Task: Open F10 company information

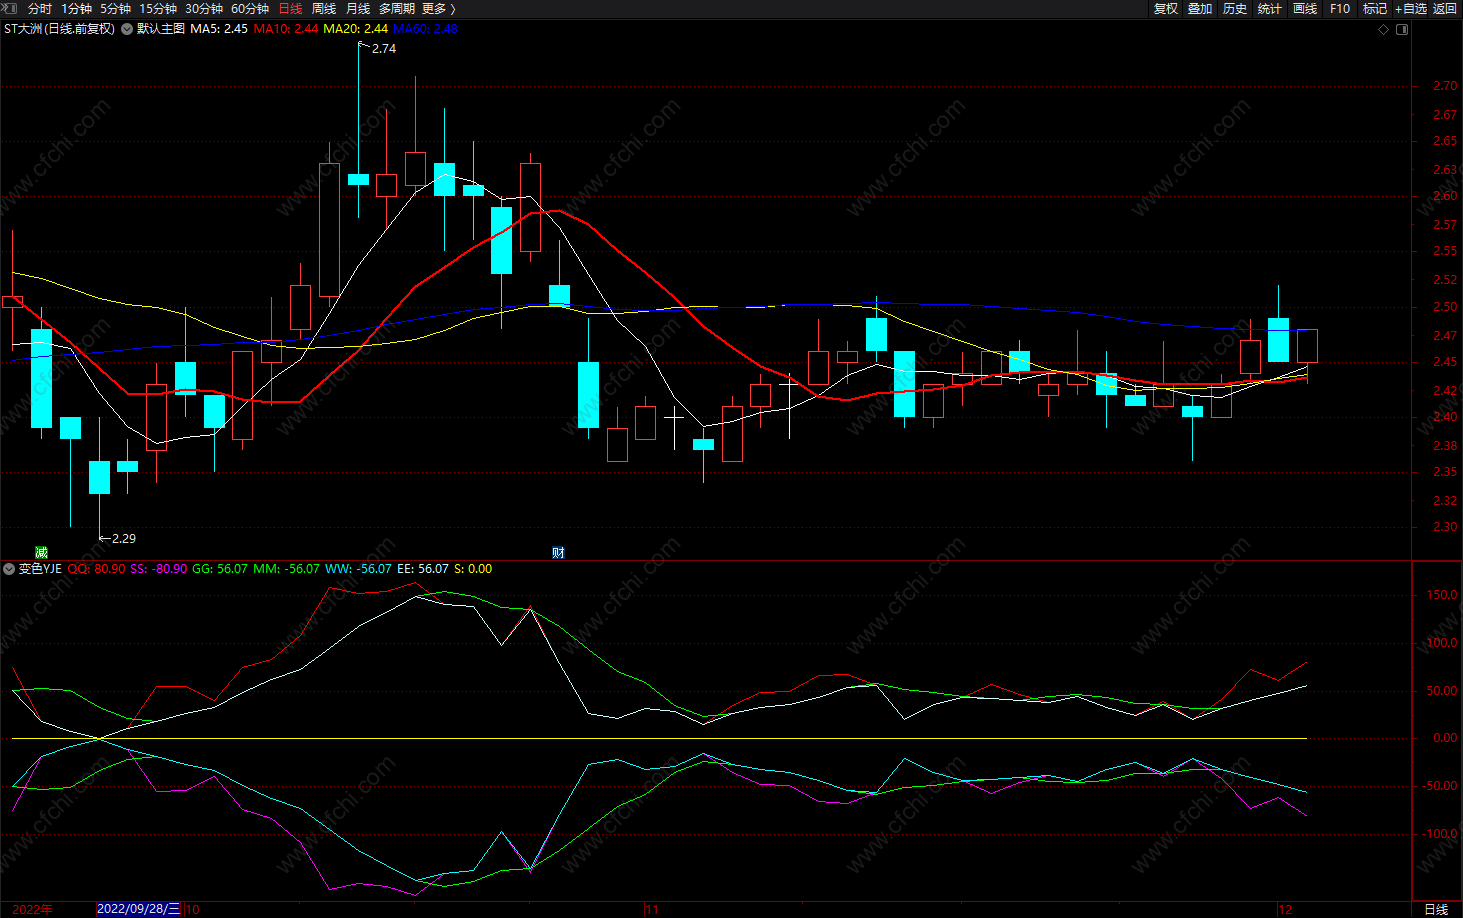Action: point(1340,8)
